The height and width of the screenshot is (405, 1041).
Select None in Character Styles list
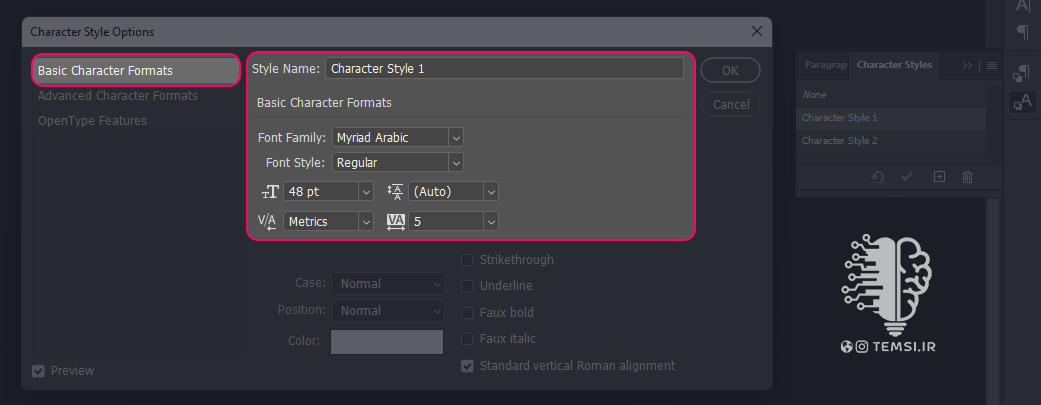click(890, 95)
